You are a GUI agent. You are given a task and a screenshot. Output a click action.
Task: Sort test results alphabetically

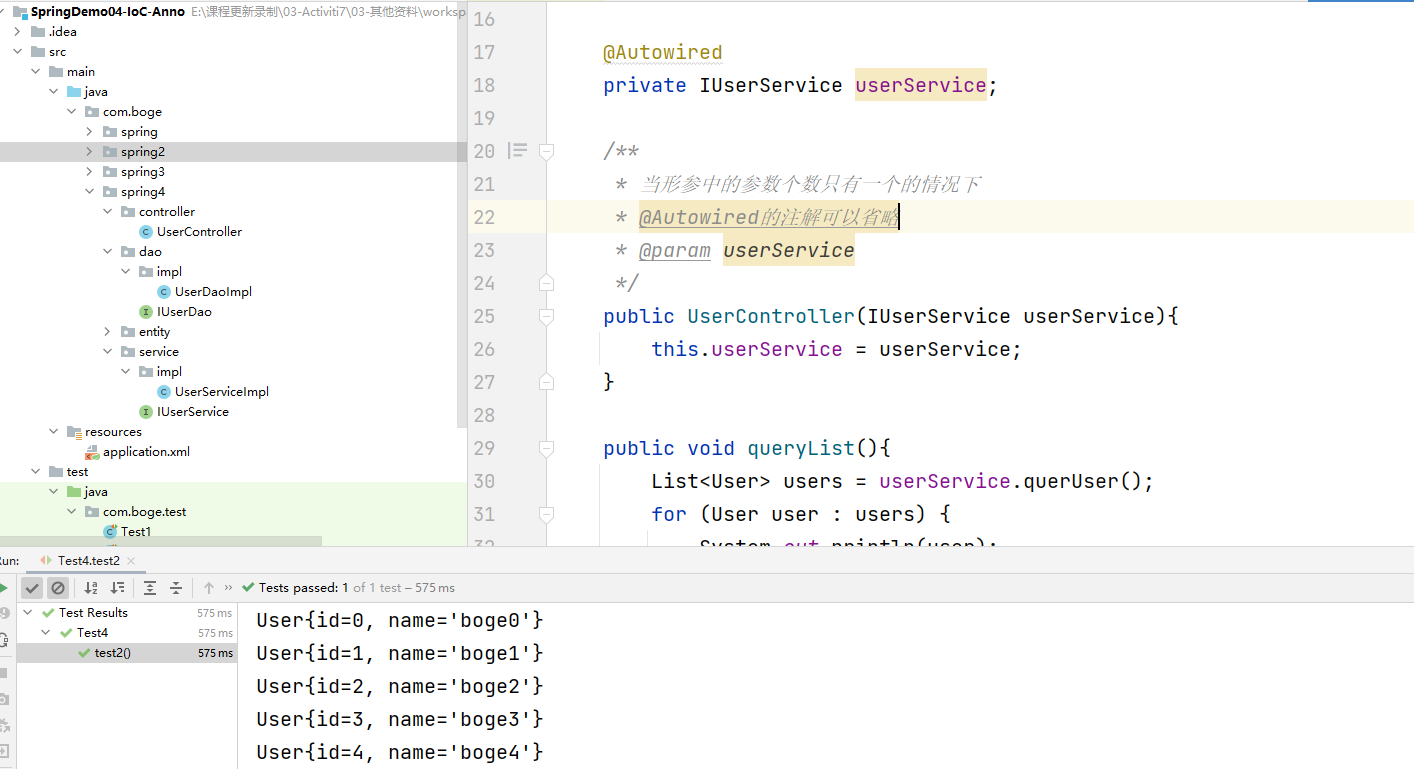coord(91,588)
